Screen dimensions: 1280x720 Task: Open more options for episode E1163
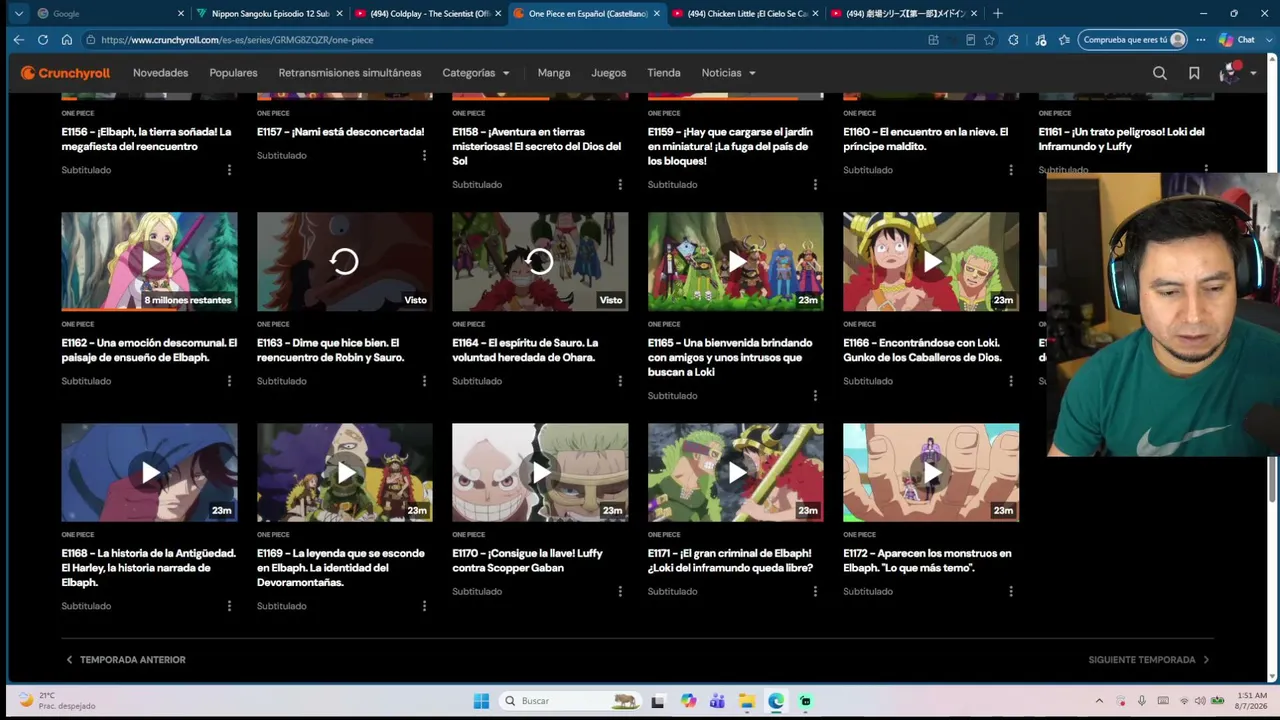(x=424, y=381)
